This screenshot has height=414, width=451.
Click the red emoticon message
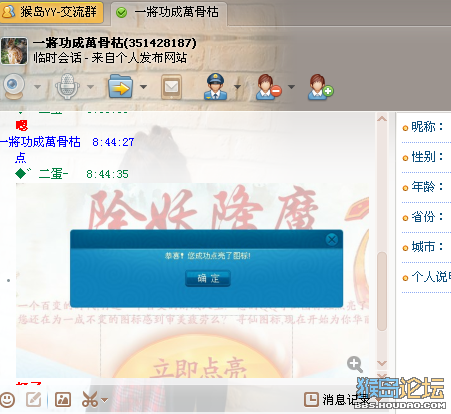22,126
